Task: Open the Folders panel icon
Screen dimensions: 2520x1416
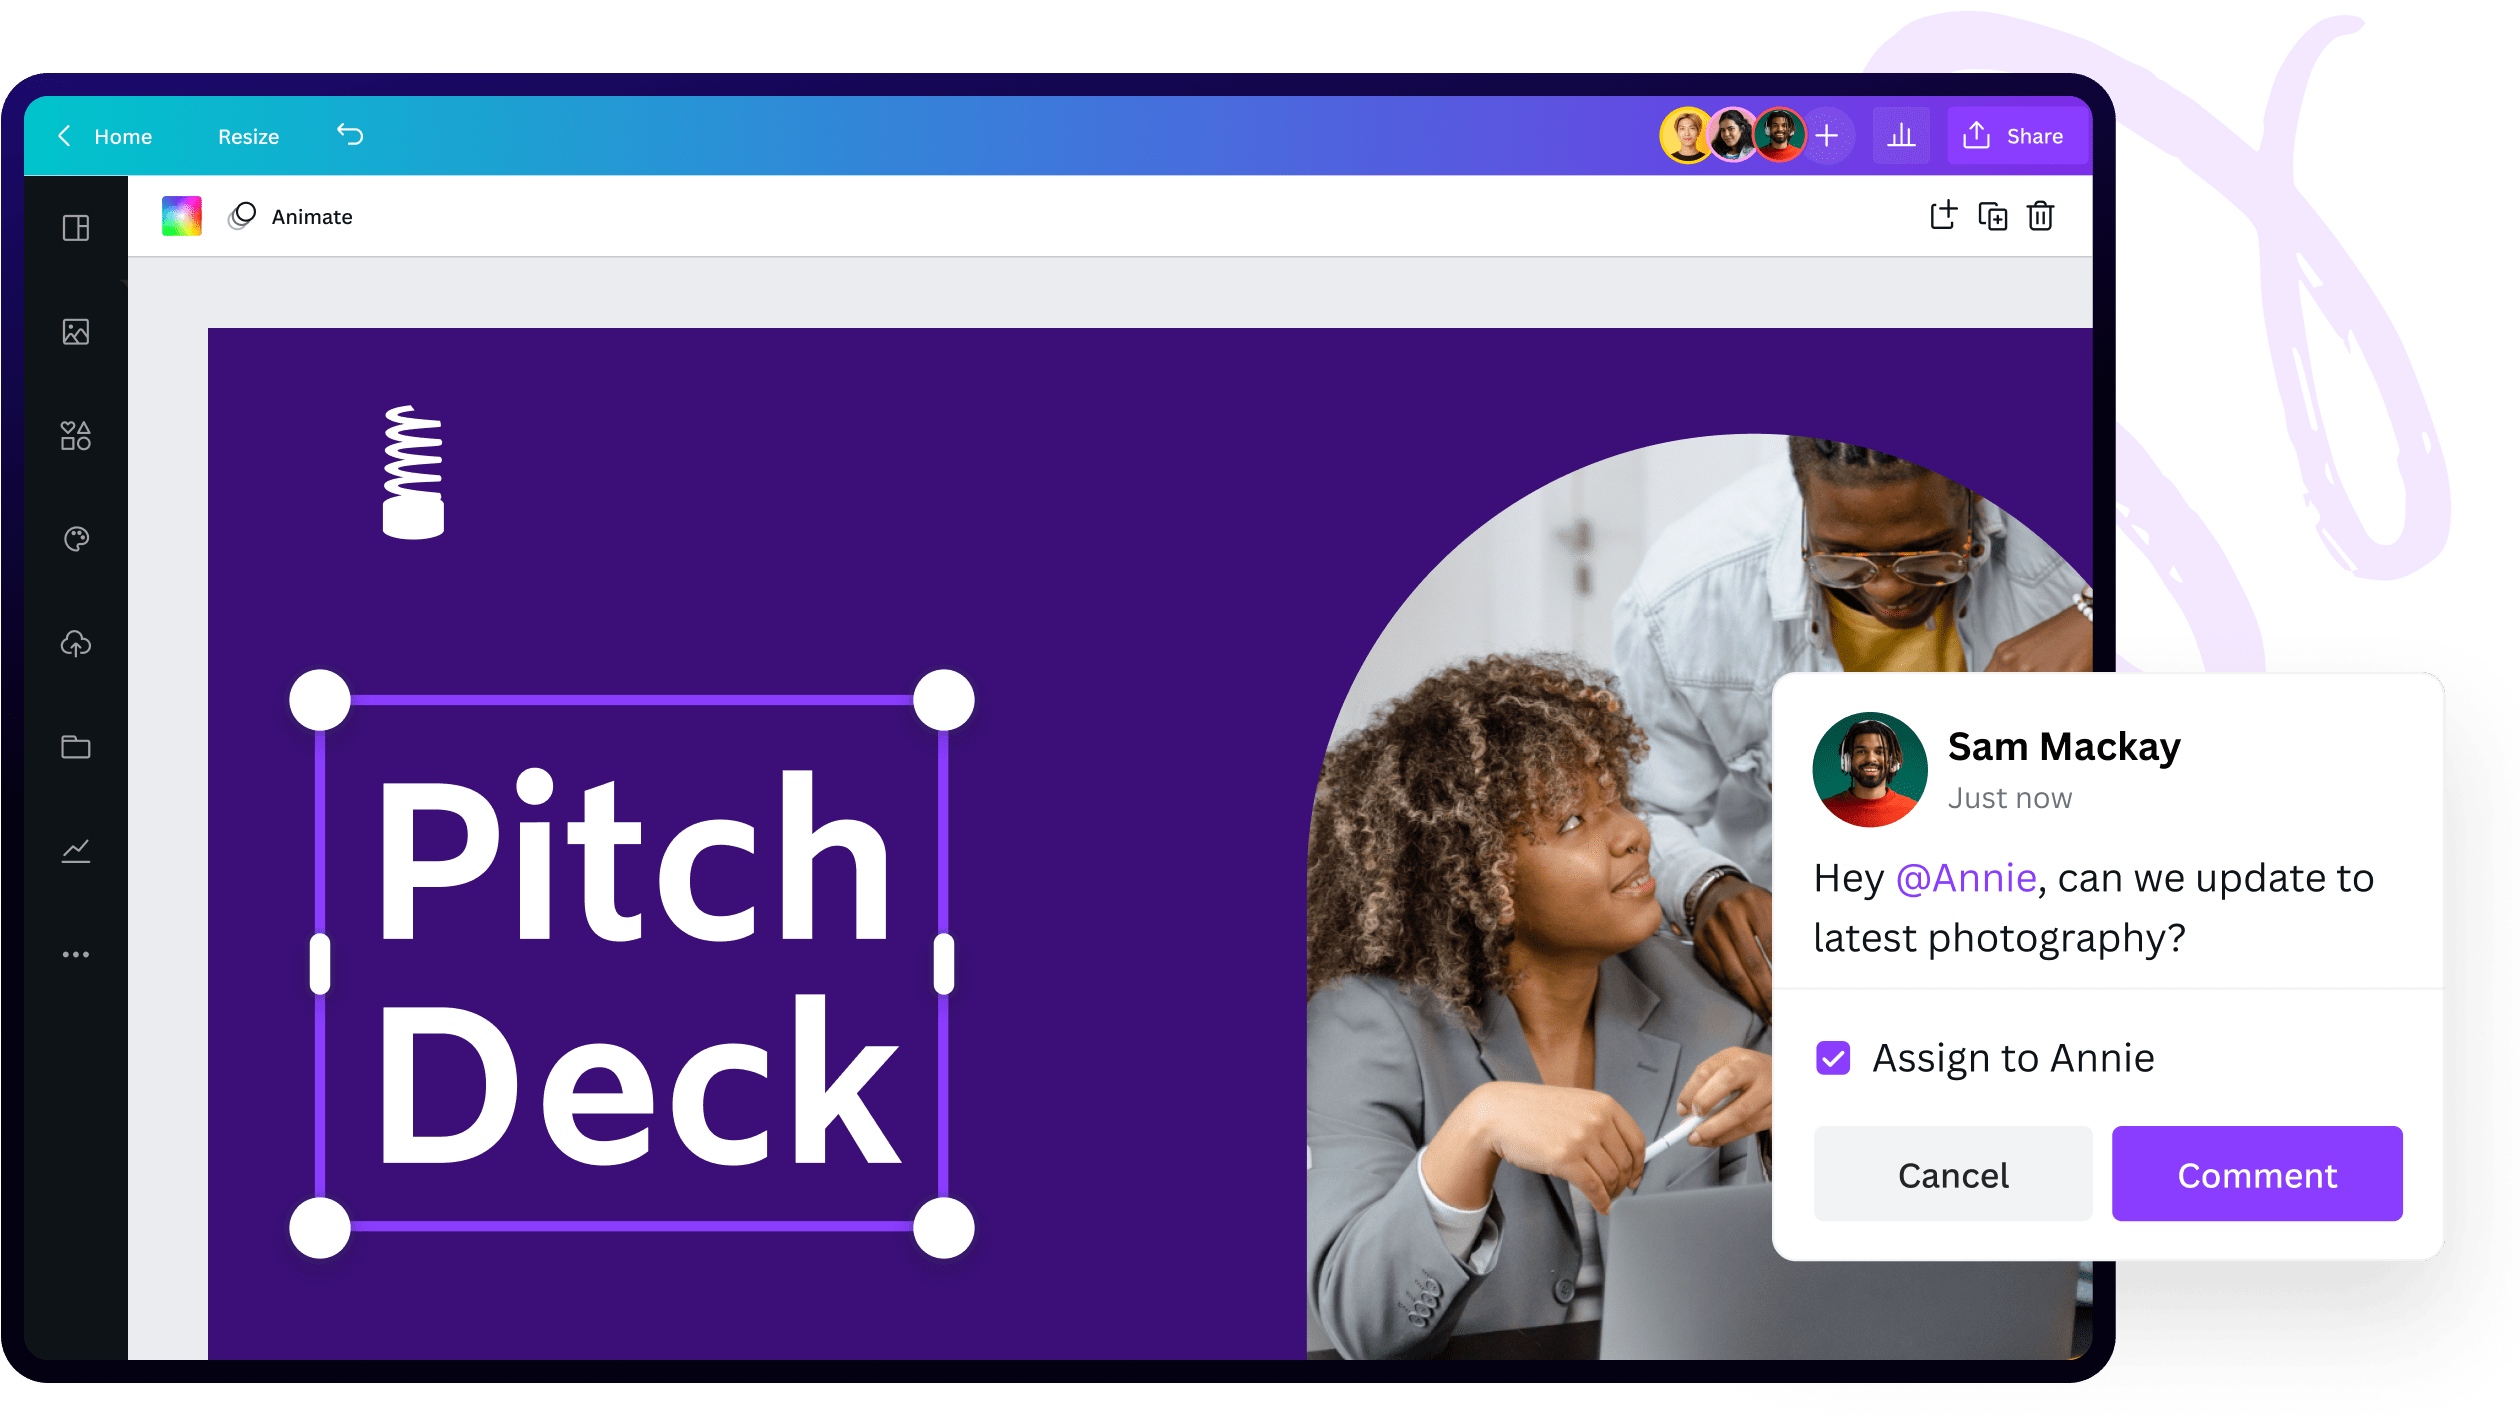Action: 76,747
